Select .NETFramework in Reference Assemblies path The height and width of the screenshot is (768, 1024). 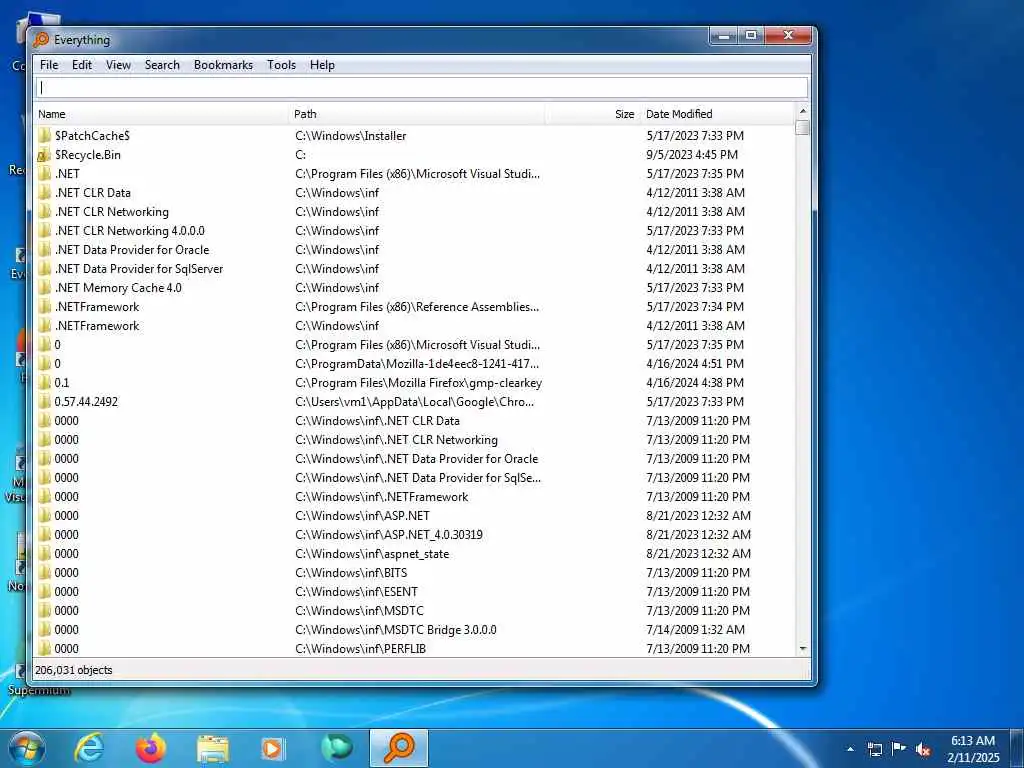pos(97,307)
